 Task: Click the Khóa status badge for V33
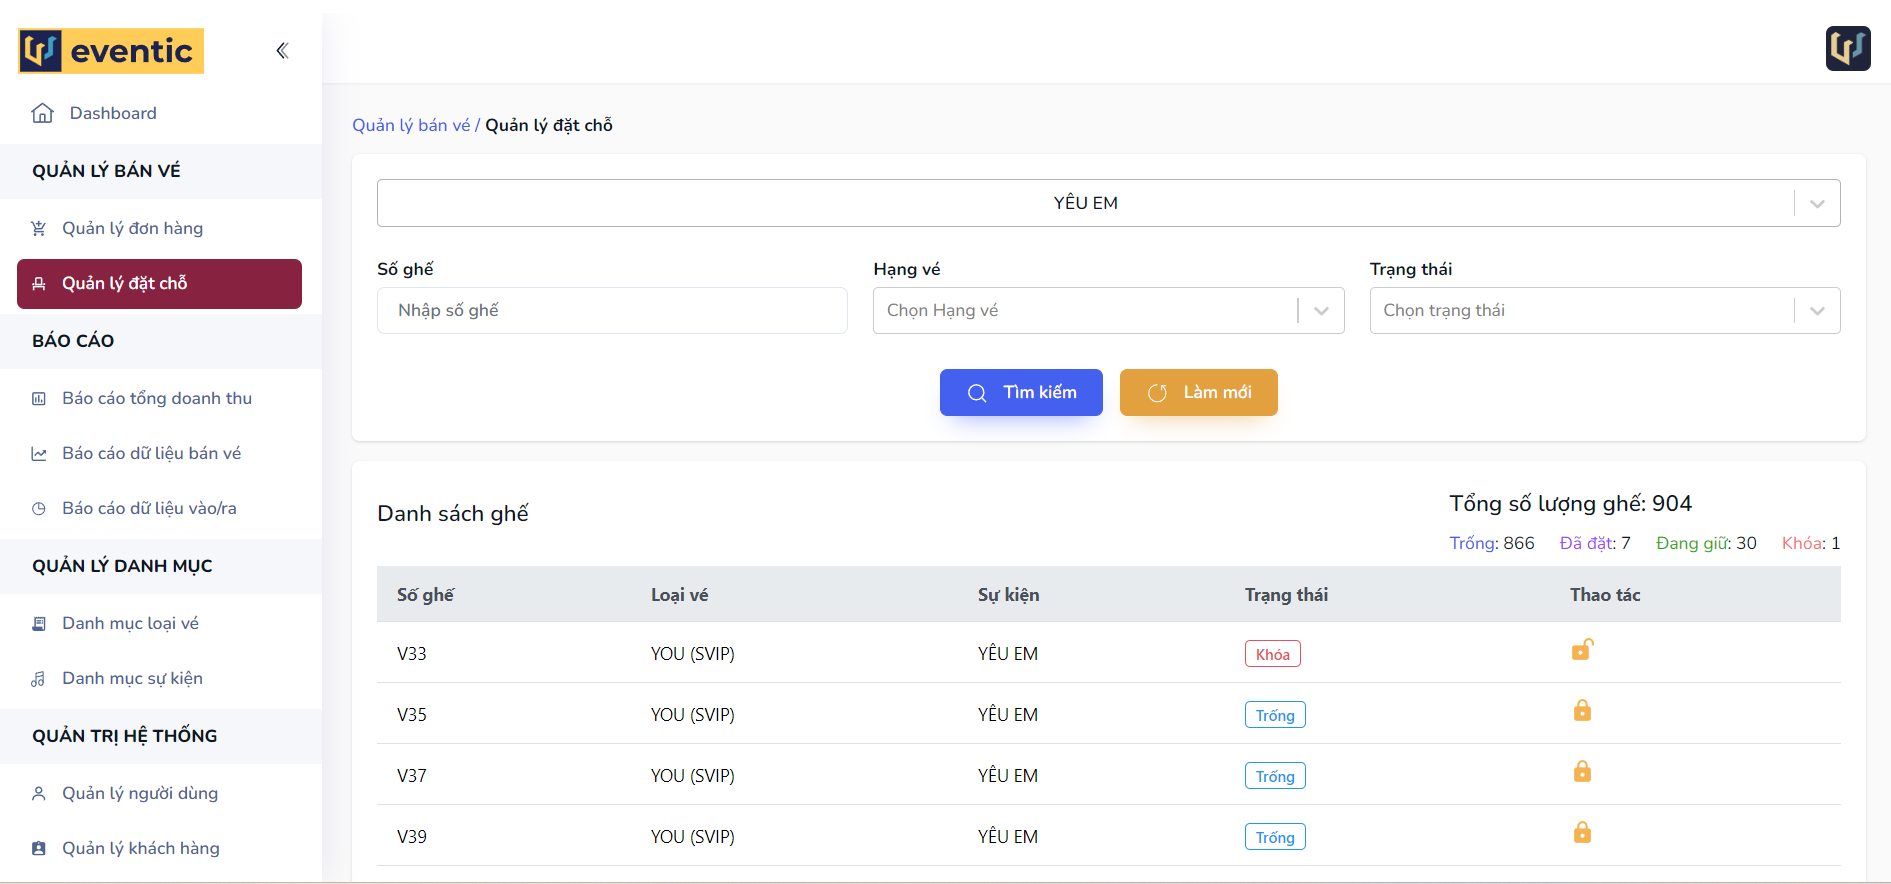[x=1272, y=655]
